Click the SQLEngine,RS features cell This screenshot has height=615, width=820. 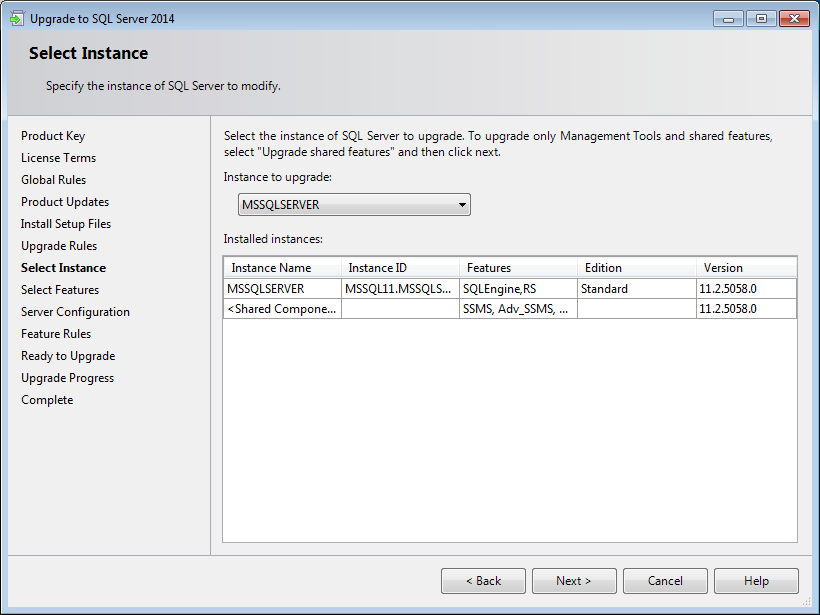pos(518,289)
